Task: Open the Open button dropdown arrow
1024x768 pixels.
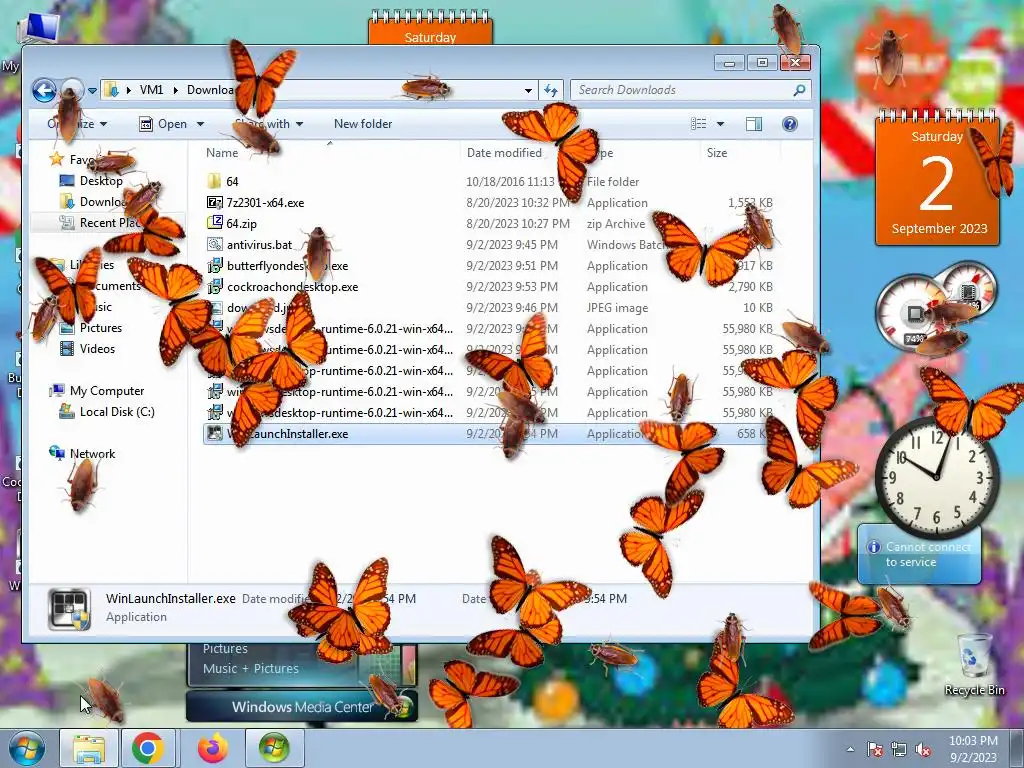Action: [x=200, y=124]
